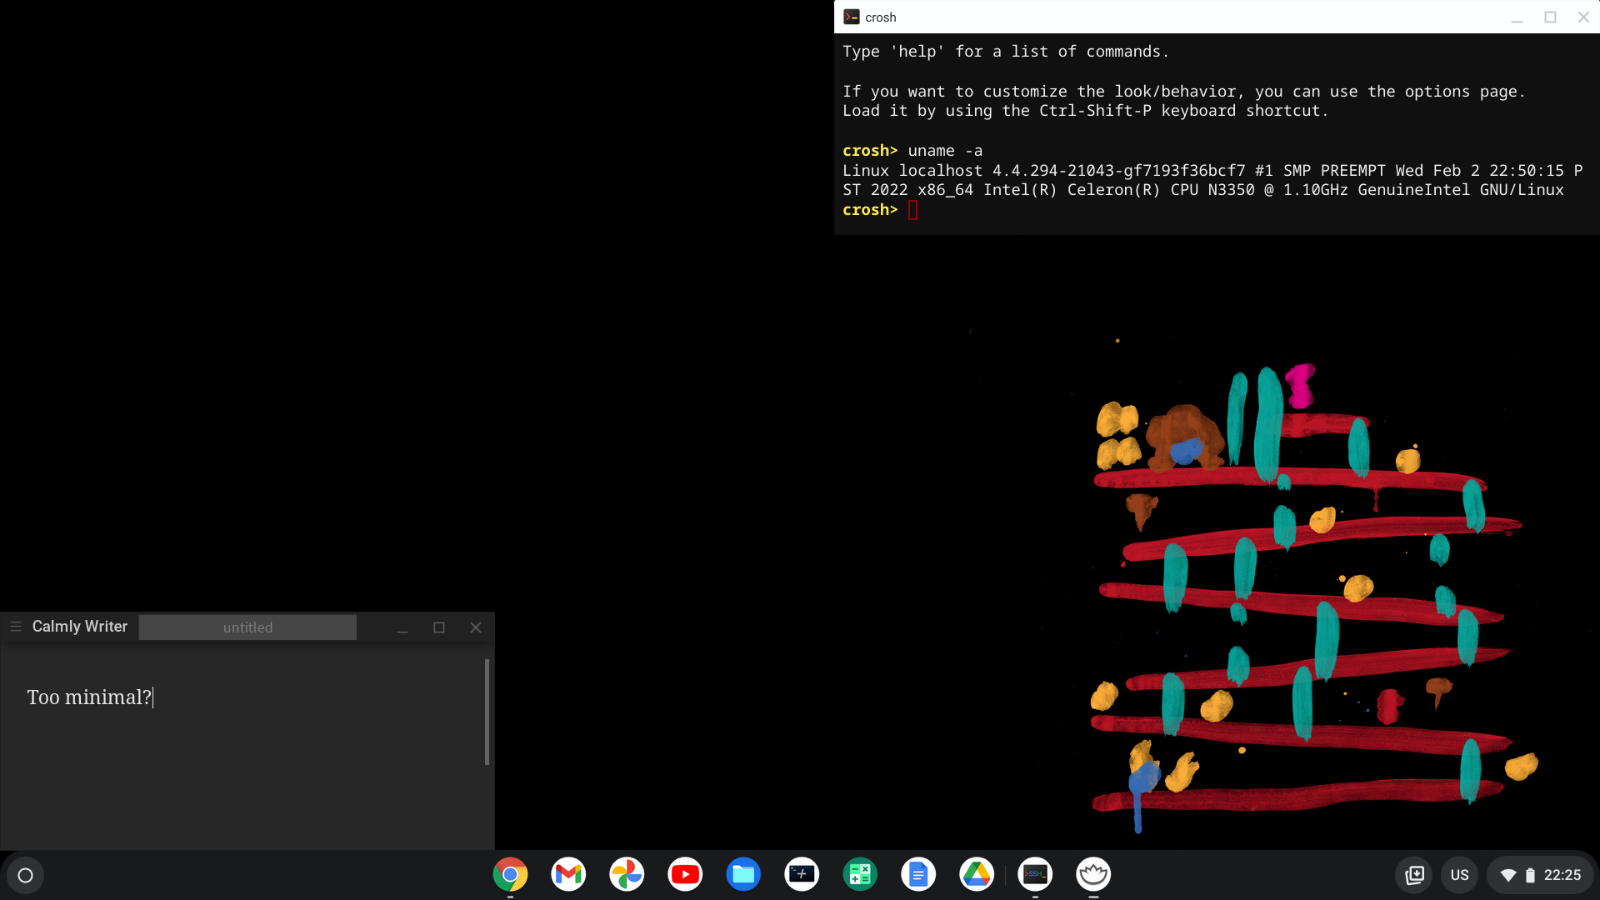Screen dimensions: 1600x900
Task: Open Google Docs from the shelf
Action: pyautogui.click(x=918, y=875)
